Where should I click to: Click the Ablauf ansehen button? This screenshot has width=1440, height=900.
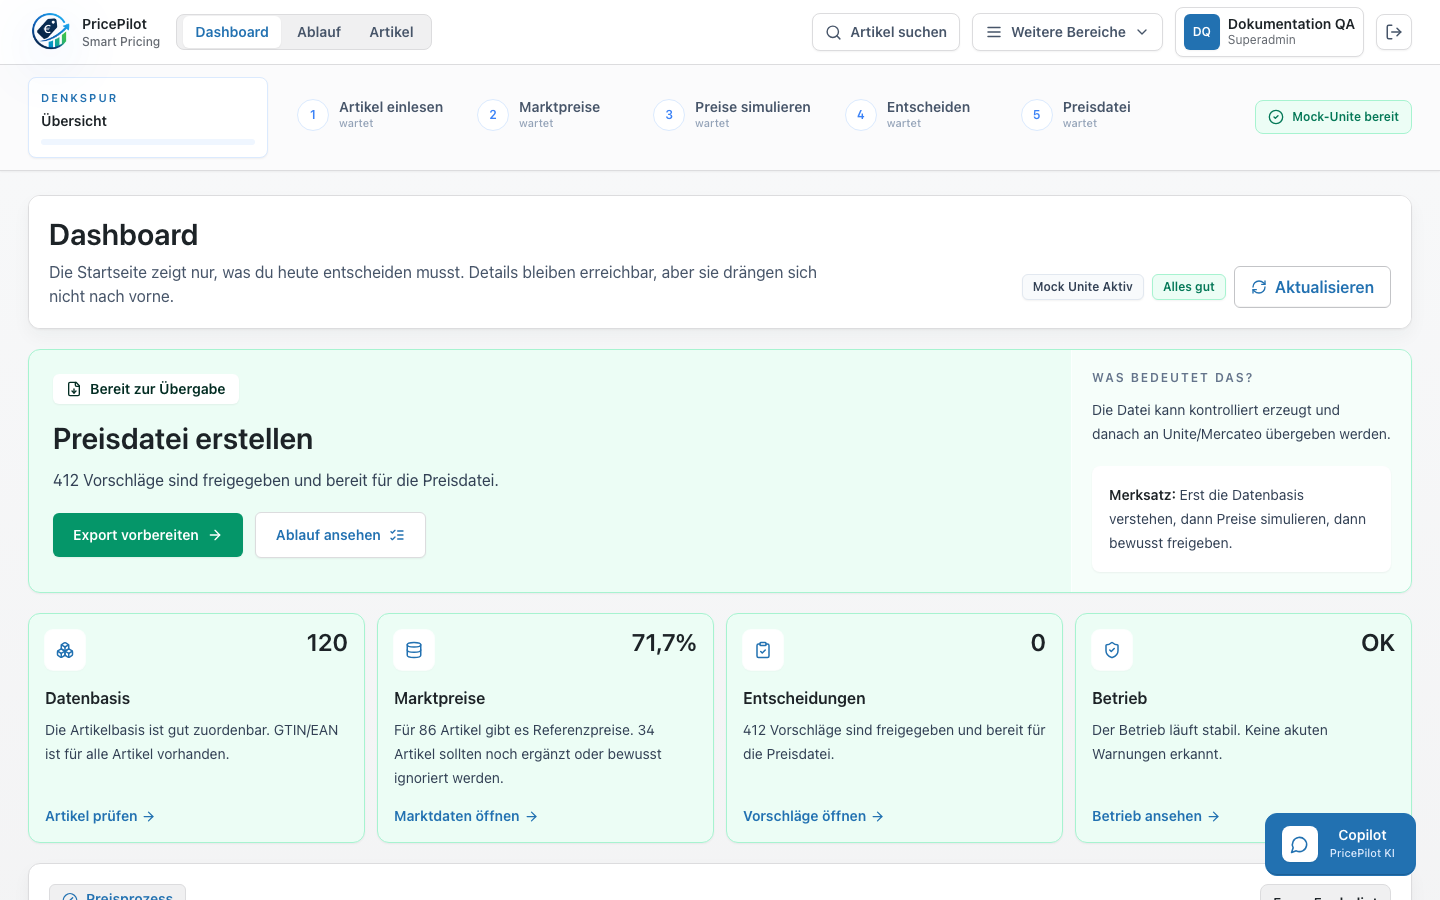click(340, 535)
